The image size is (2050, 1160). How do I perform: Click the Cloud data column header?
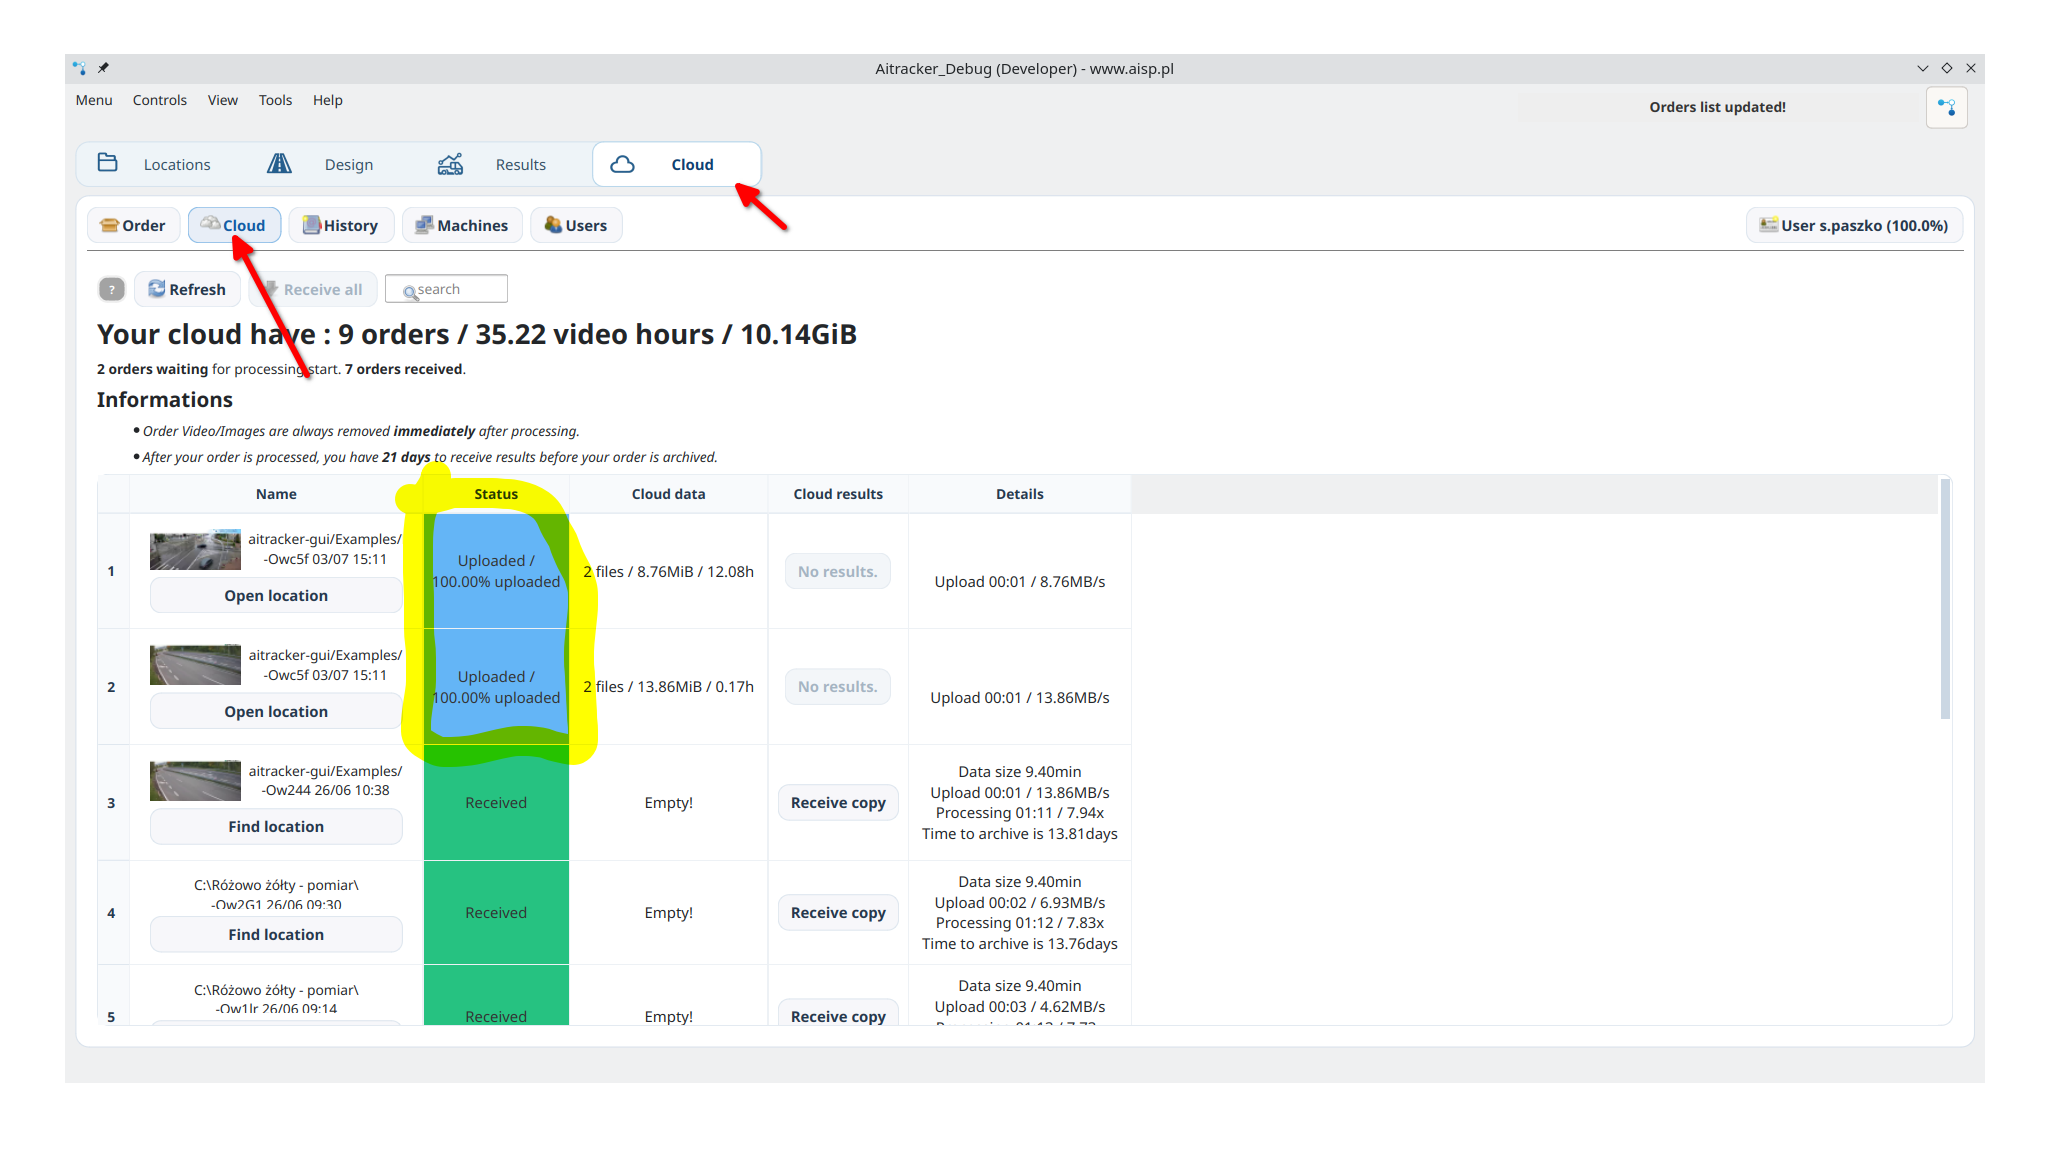click(x=668, y=494)
